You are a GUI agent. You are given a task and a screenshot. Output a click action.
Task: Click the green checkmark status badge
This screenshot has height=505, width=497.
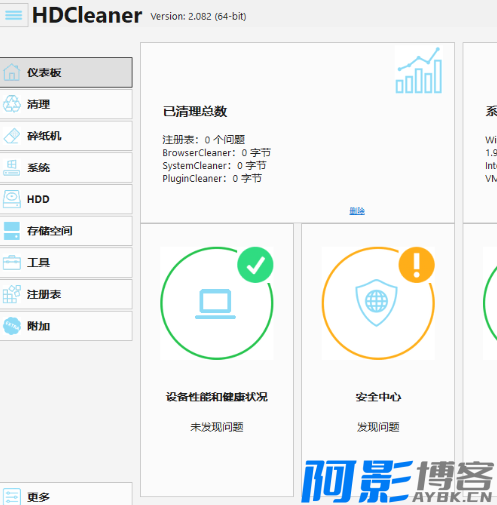click(255, 265)
